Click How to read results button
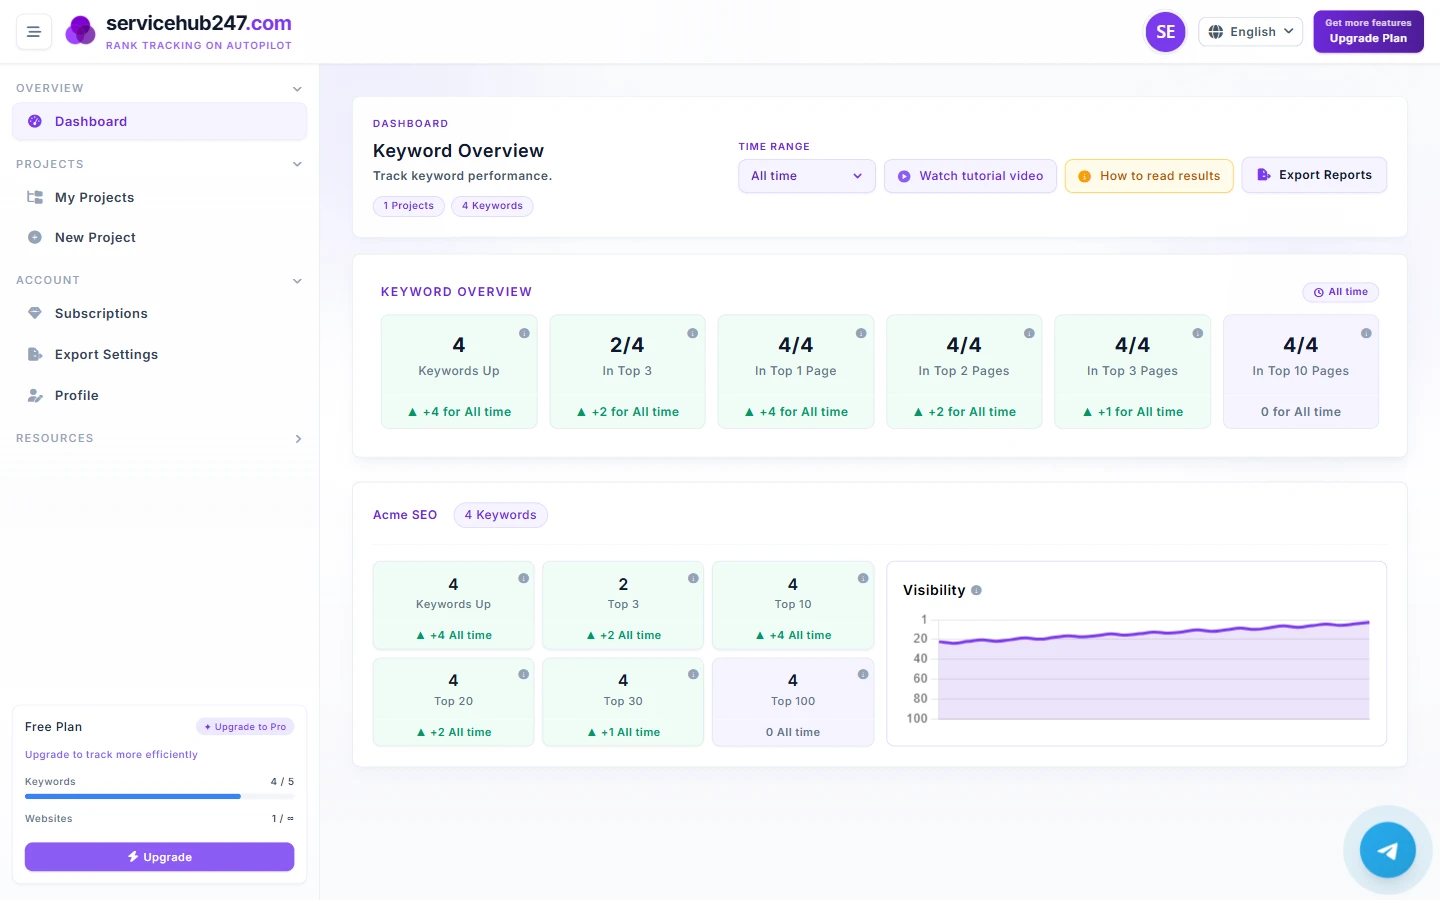1440x900 pixels. tap(1149, 176)
